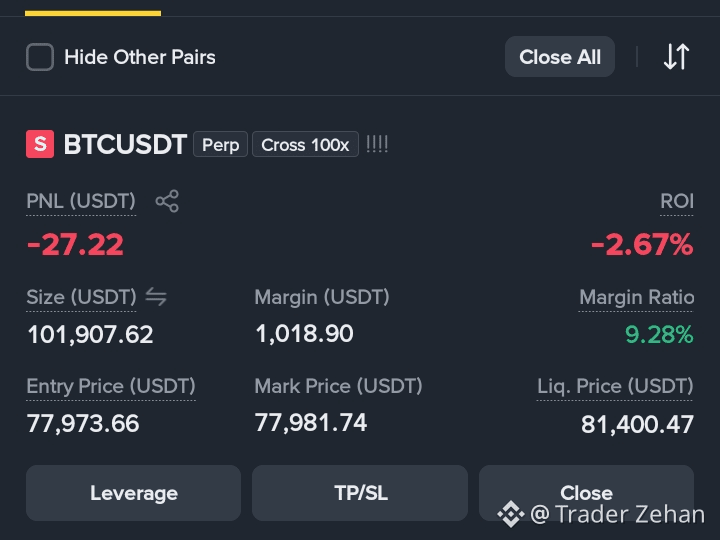Open the positions sort arrows icon
The height and width of the screenshot is (540, 720).
676,57
